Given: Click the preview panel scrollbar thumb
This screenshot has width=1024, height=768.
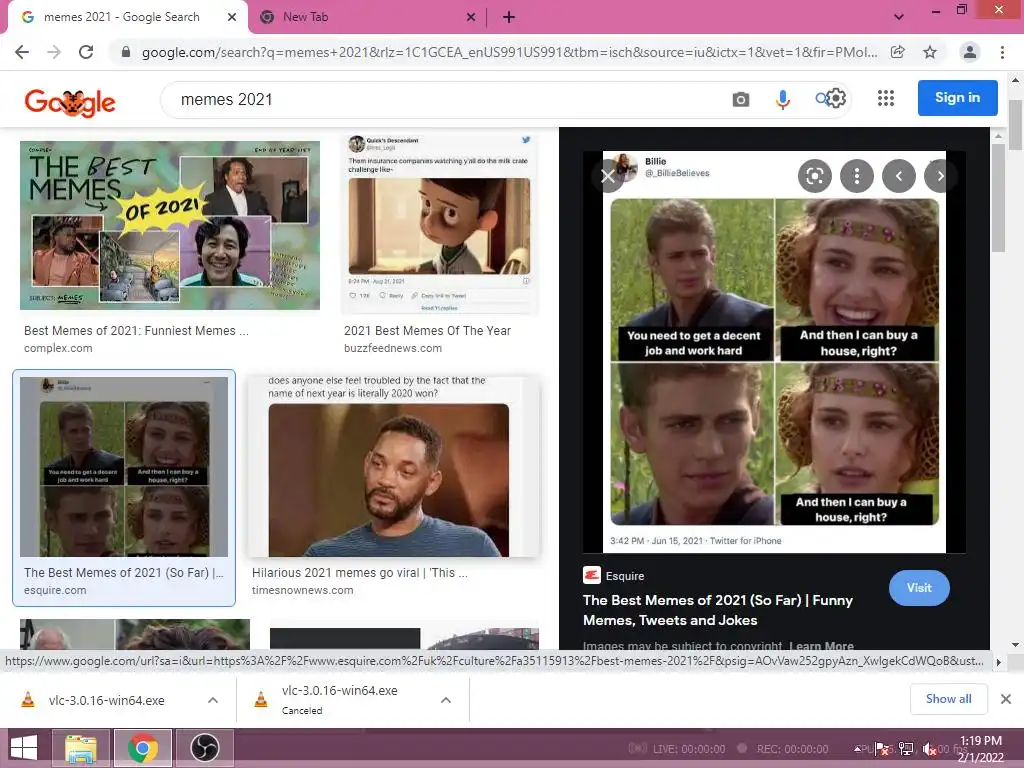Looking at the screenshot, I should coord(998,198).
